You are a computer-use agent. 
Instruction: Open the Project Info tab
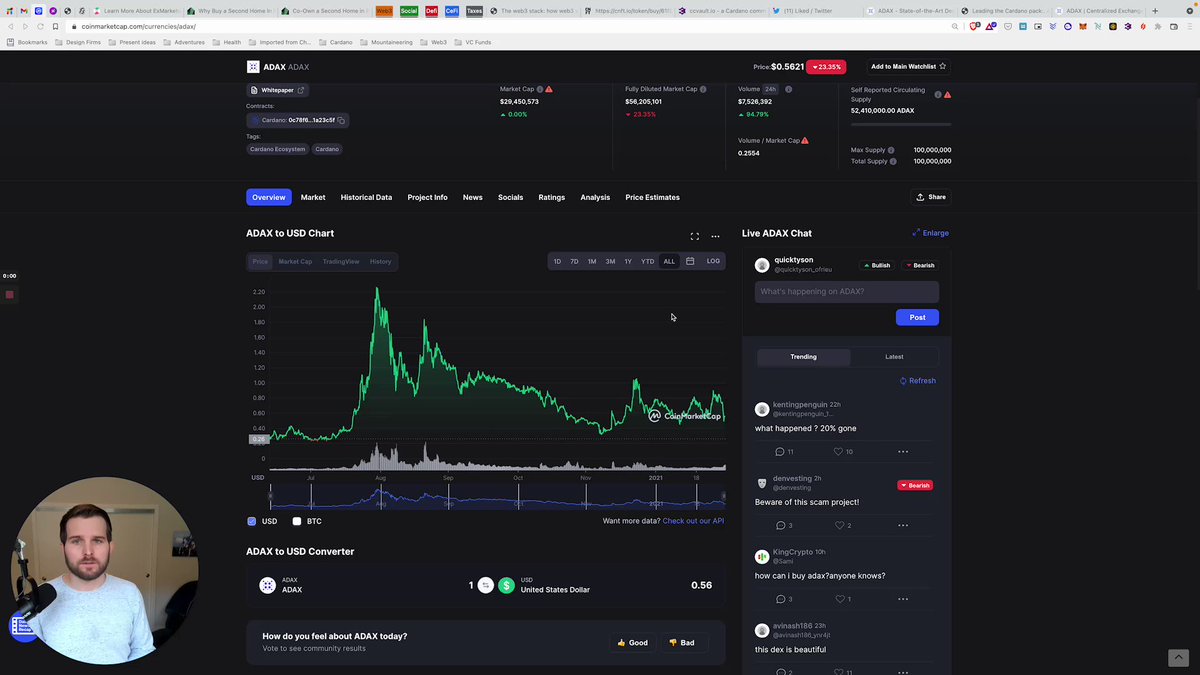coord(427,197)
